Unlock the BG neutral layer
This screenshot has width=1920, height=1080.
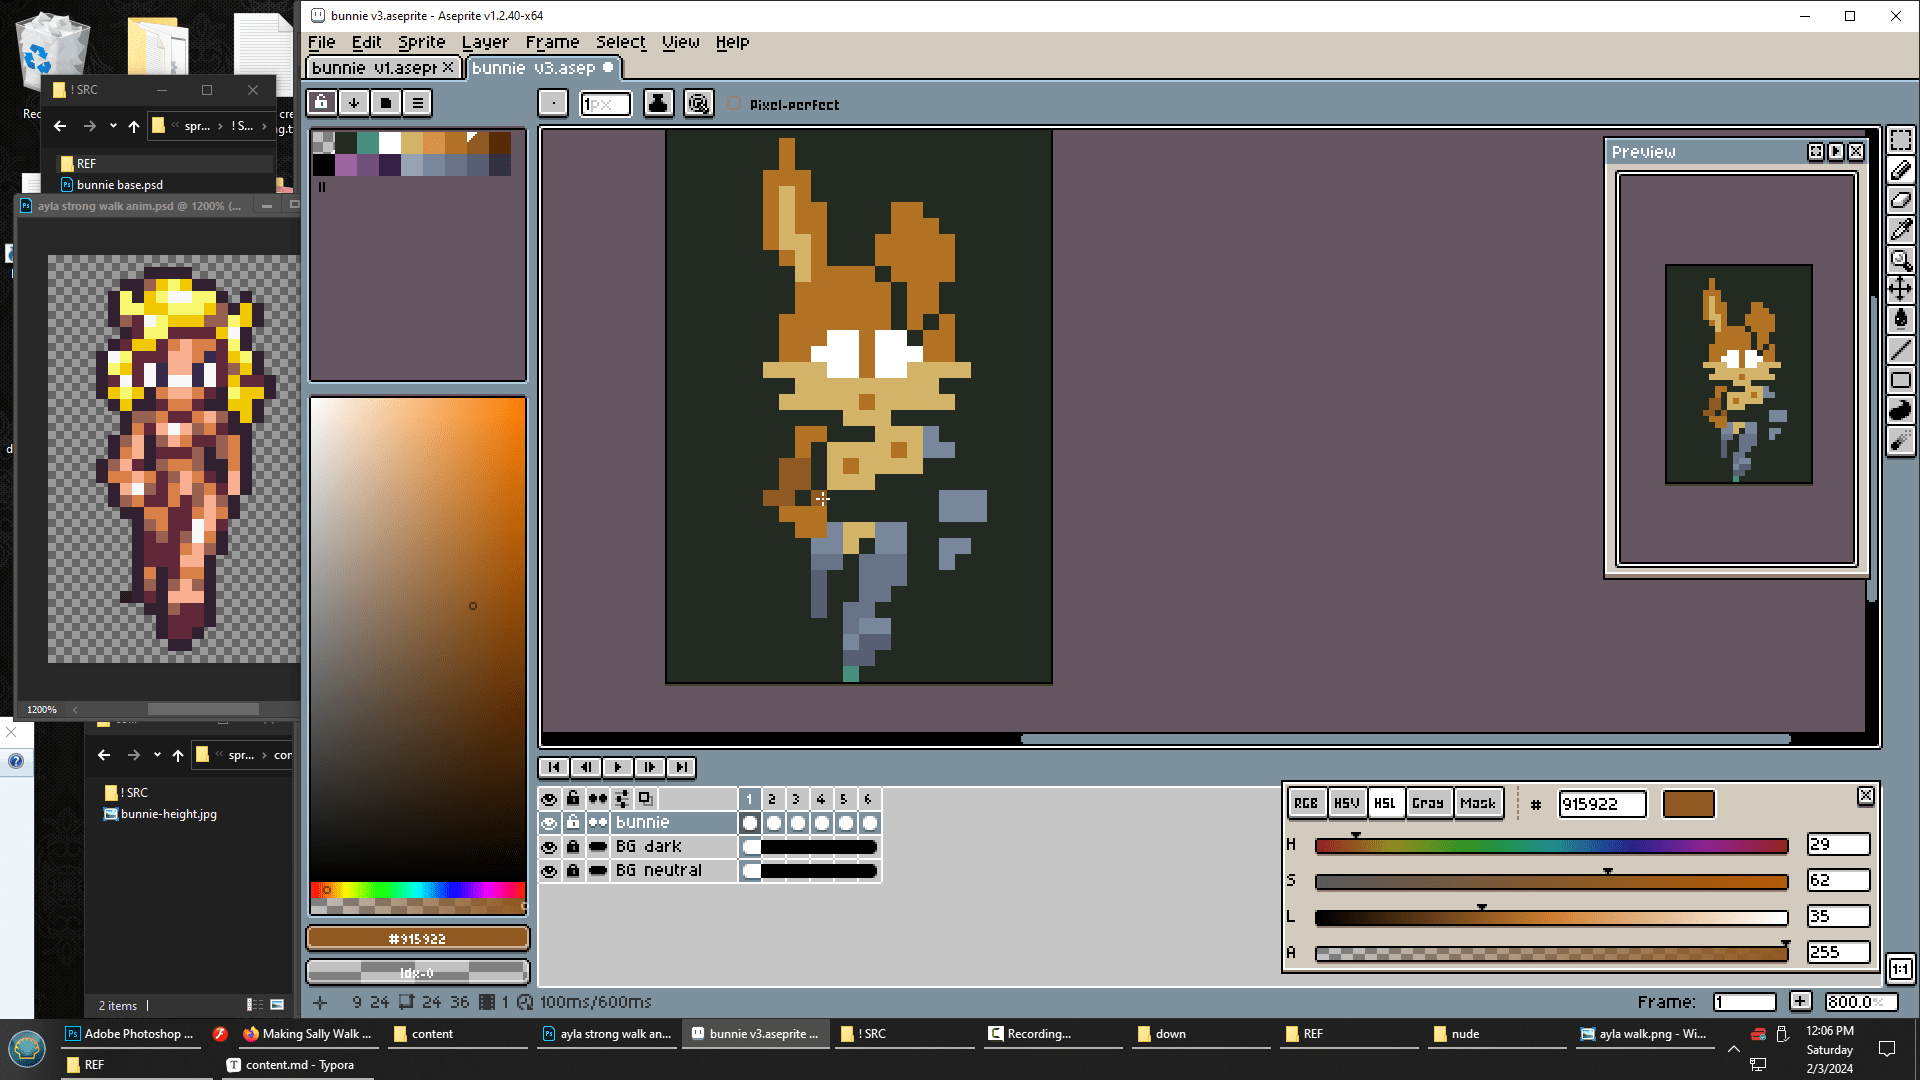click(573, 871)
